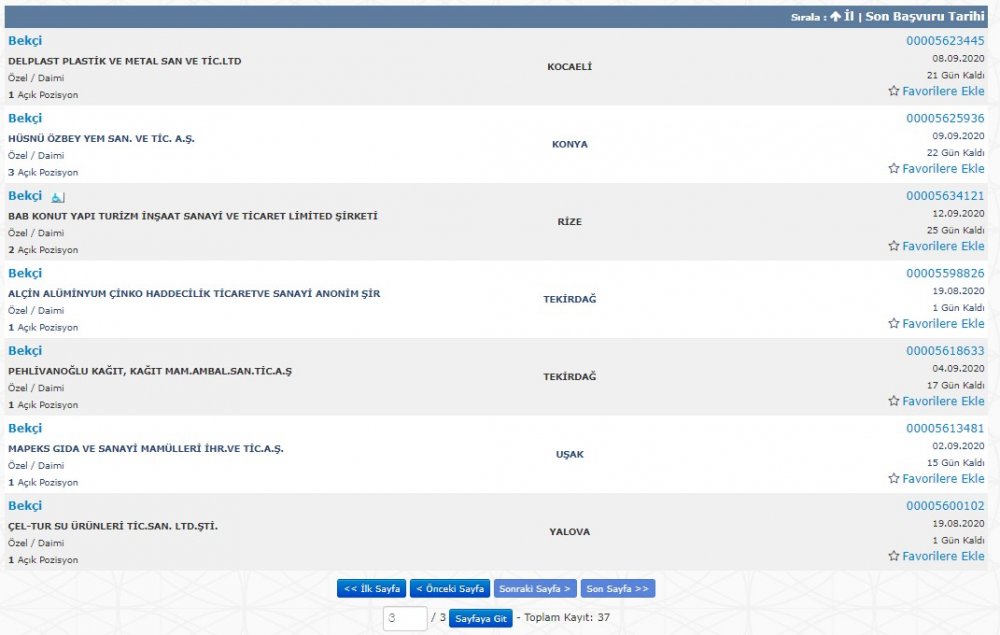Open listing number 00005625936
The width and height of the screenshot is (1000, 635).
pyautogui.click(x=945, y=118)
